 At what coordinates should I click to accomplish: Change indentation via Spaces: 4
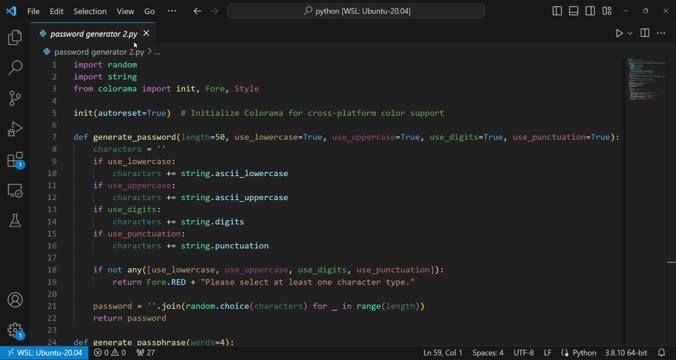(488, 353)
